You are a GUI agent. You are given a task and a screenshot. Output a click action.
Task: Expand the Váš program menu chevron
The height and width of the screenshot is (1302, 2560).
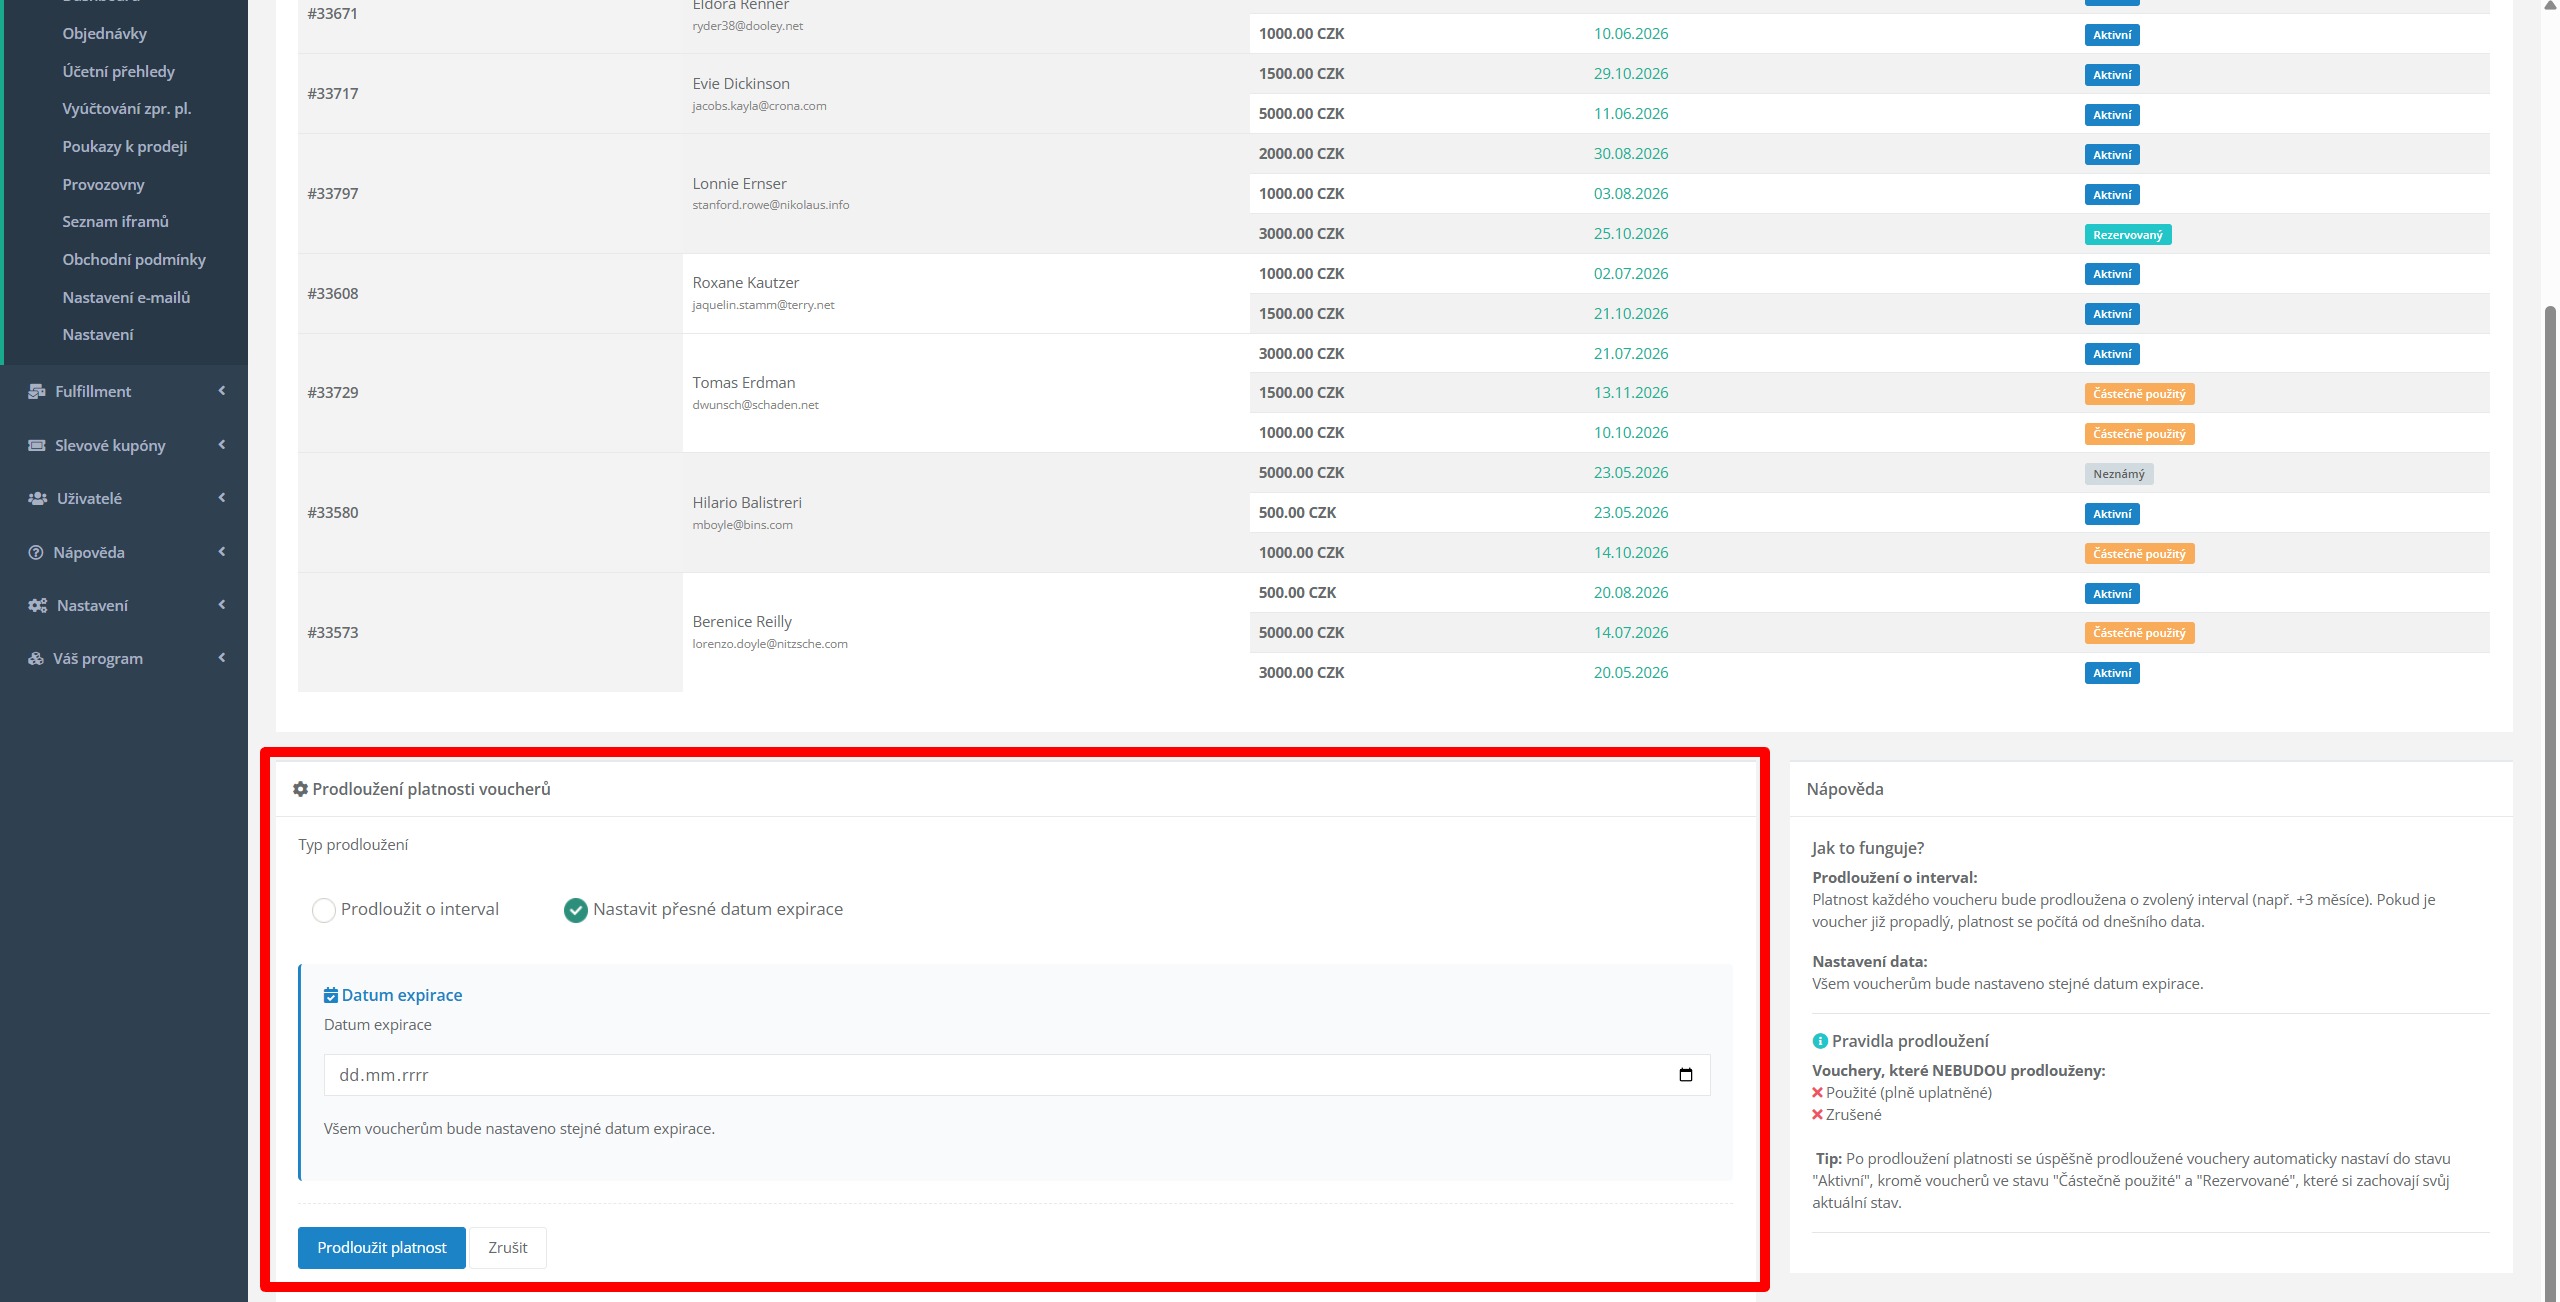point(222,658)
